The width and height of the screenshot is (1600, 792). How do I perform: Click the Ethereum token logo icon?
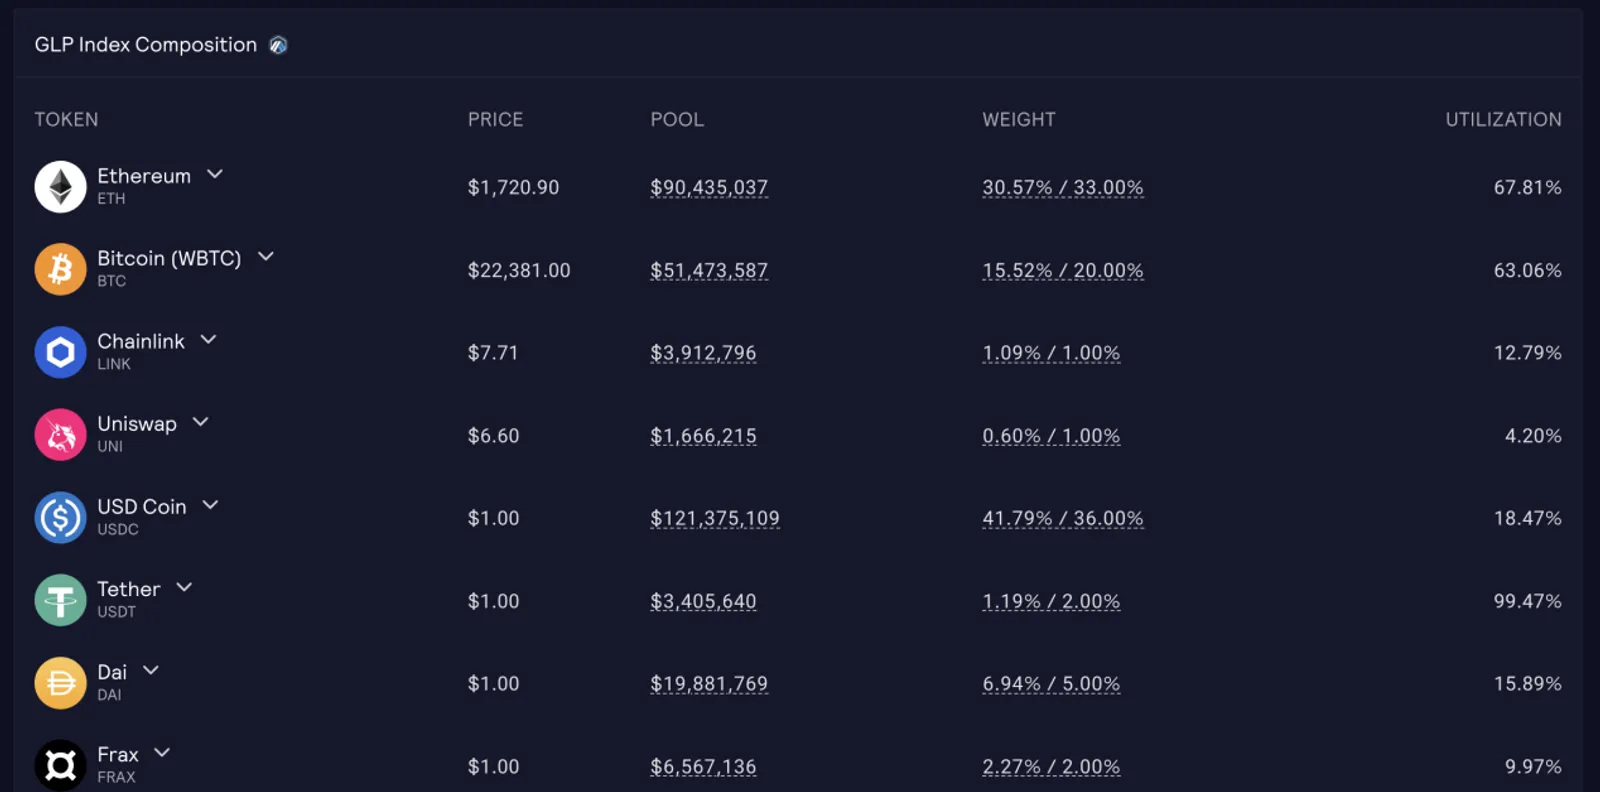pyautogui.click(x=61, y=187)
